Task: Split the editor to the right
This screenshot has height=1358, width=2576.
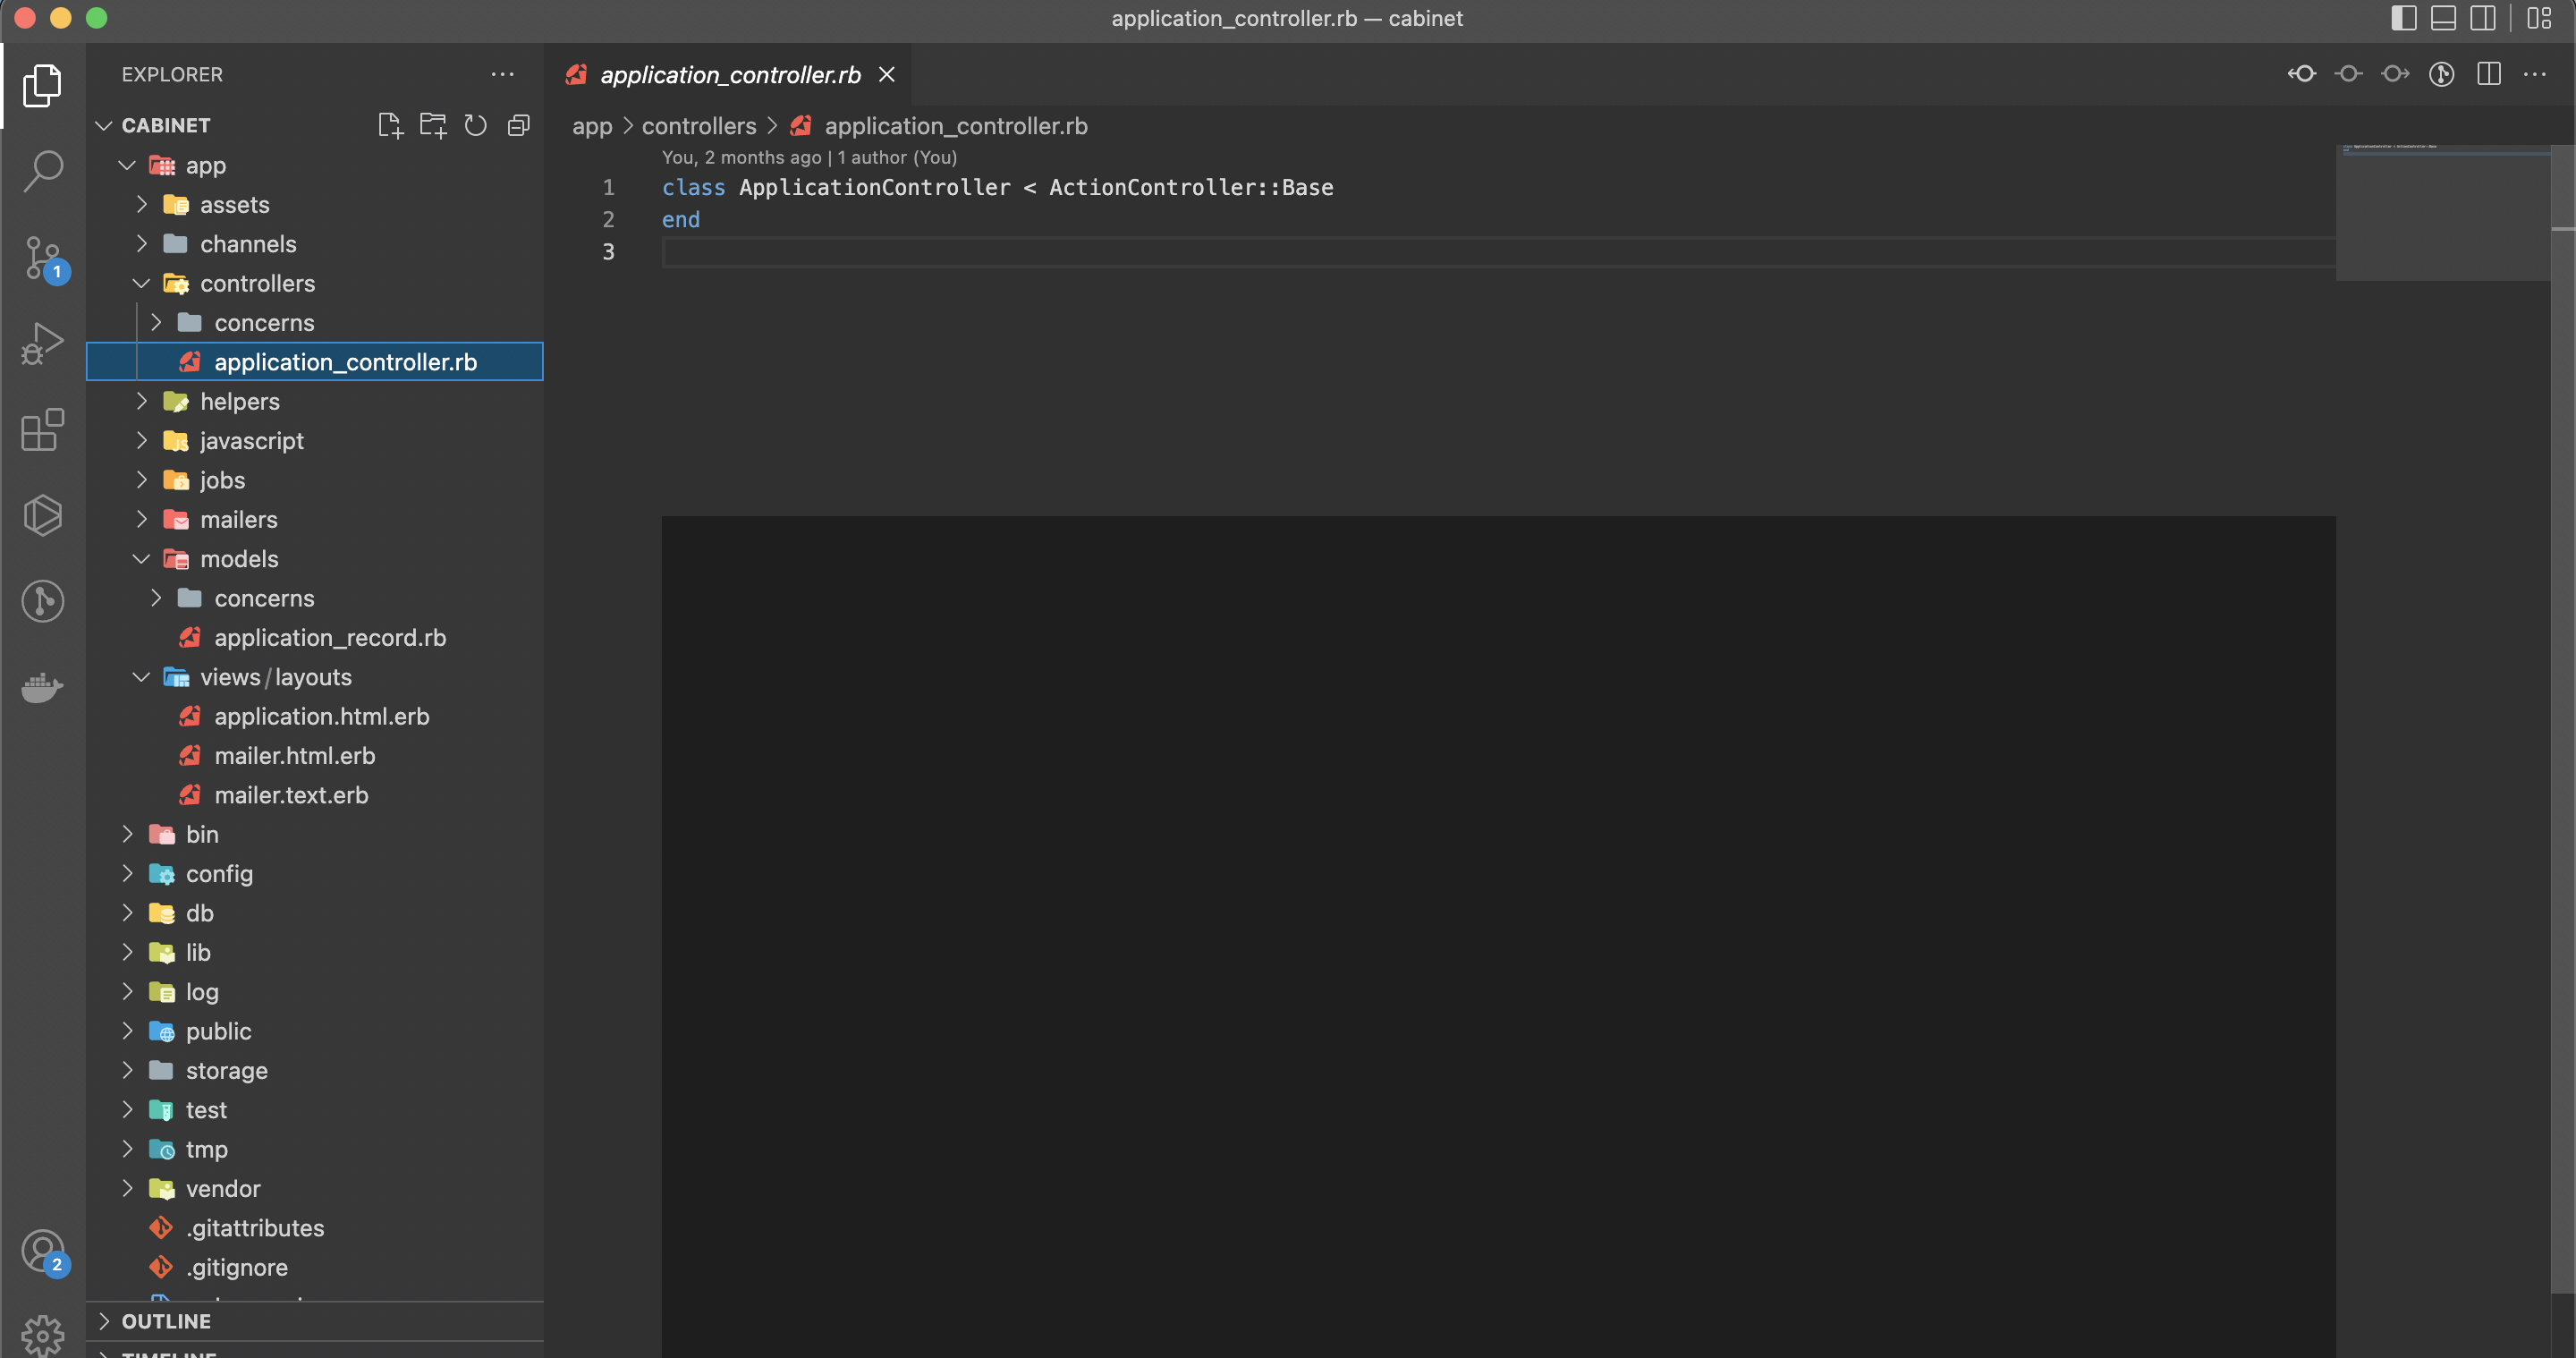Action: coord(2488,74)
